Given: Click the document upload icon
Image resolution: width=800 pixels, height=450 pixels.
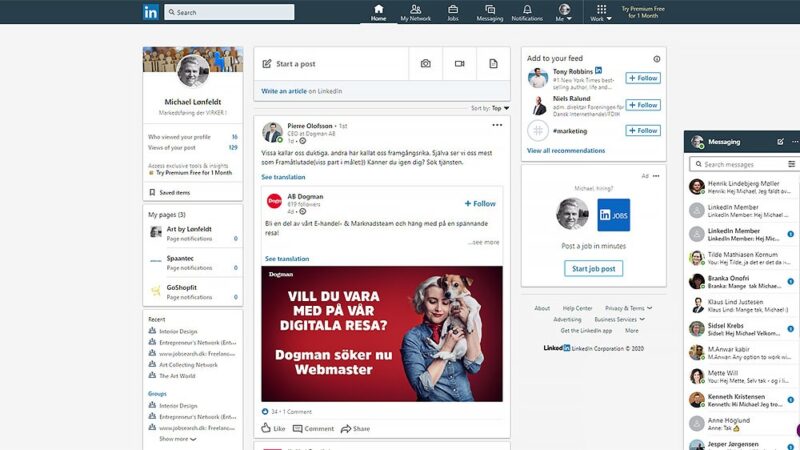Looking at the screenshot, I should pos(493,64).
